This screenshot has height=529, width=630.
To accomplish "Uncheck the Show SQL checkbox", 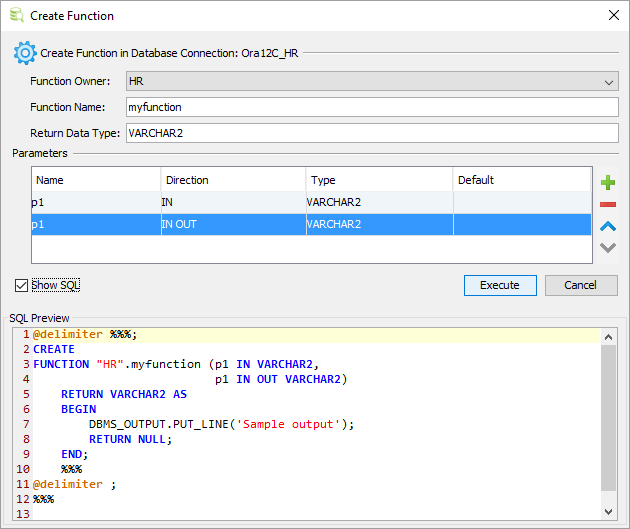I will pos(21,285).
